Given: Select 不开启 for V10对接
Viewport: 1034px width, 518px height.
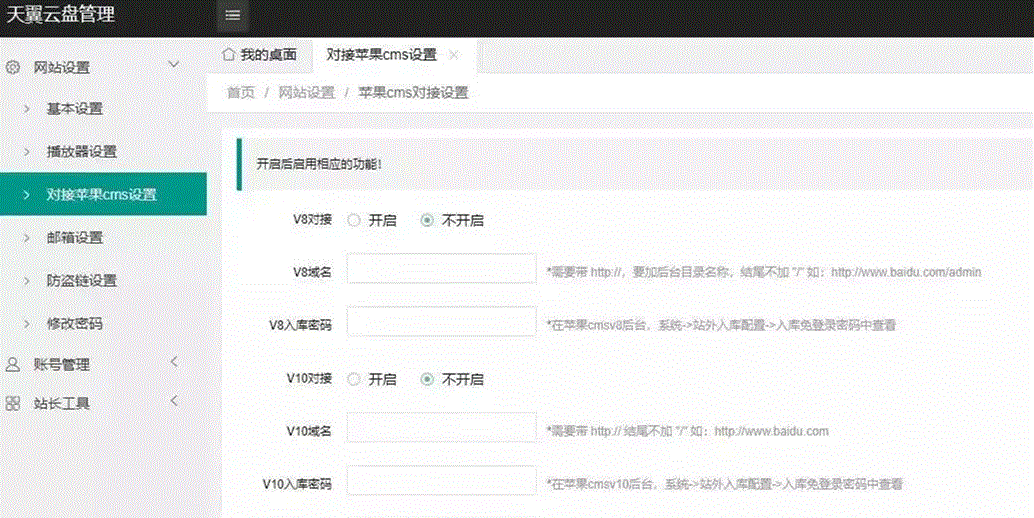Looking at the screenshot, I should tap(428, 380).
